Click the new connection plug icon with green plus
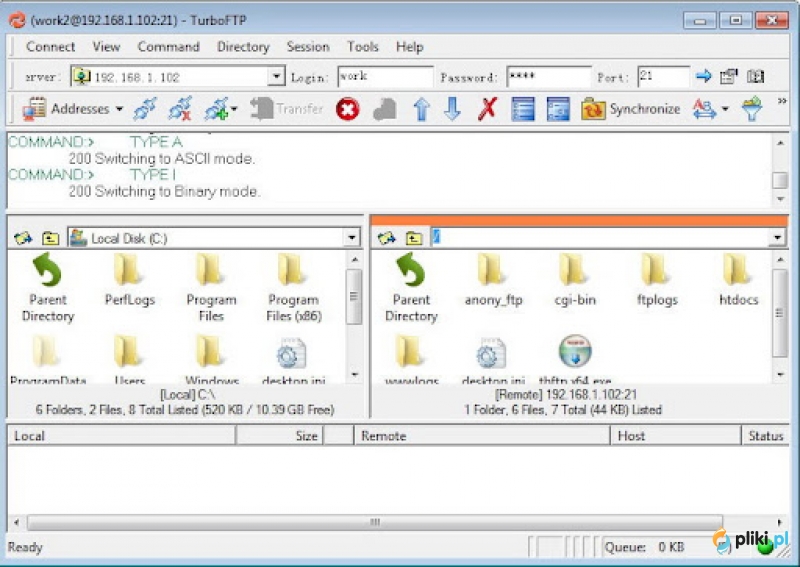This screenshot has width=800, height=567. point(216,109)
